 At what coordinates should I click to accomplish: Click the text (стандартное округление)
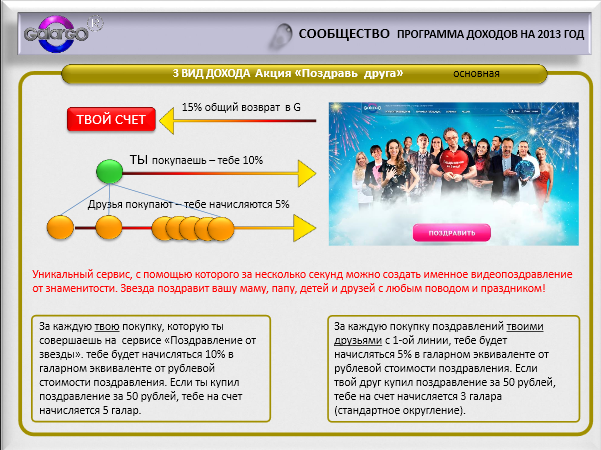click(x=400, y=411)
